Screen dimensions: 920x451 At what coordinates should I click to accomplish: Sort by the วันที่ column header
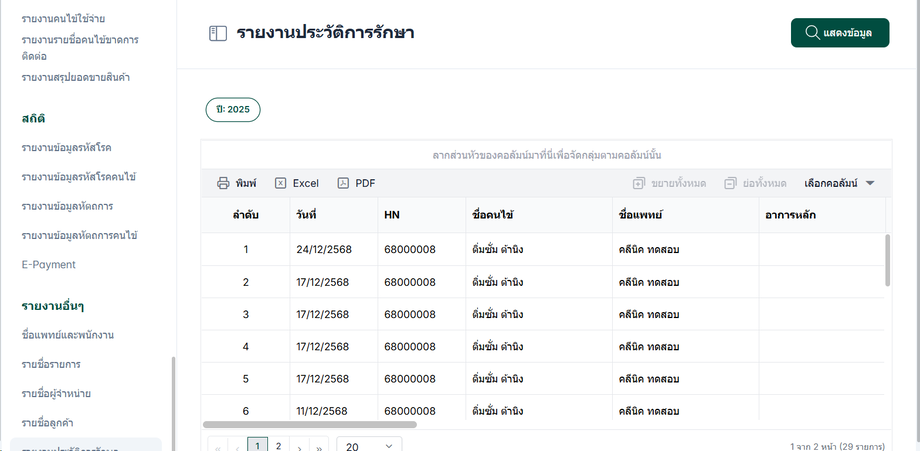coord(307,216)
